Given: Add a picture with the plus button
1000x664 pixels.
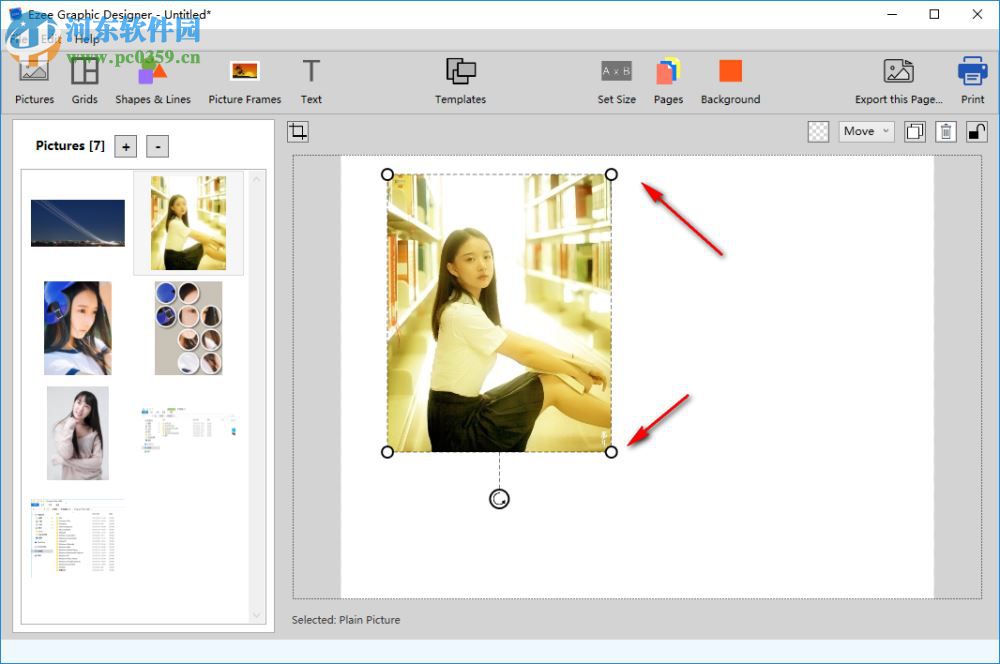Looking at the screenshot, I should click(125, 146).
